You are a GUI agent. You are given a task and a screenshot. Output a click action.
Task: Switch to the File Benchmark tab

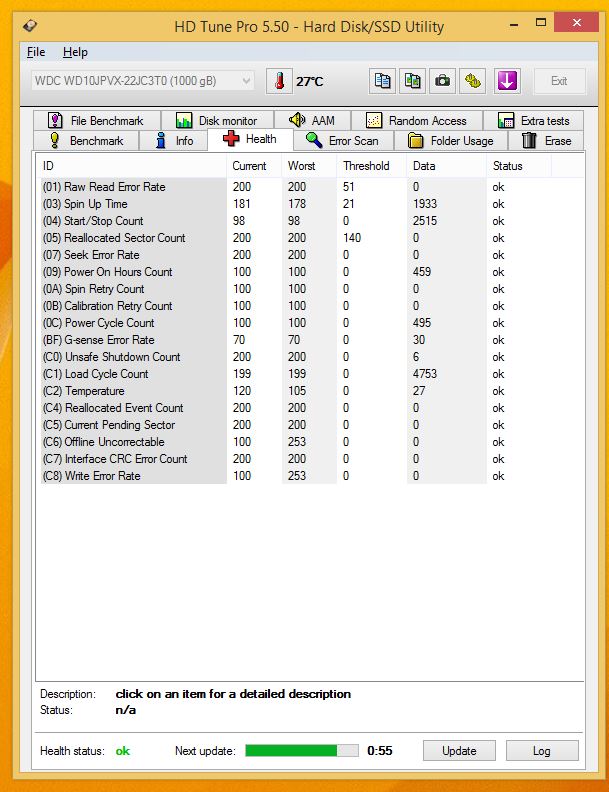96,121
